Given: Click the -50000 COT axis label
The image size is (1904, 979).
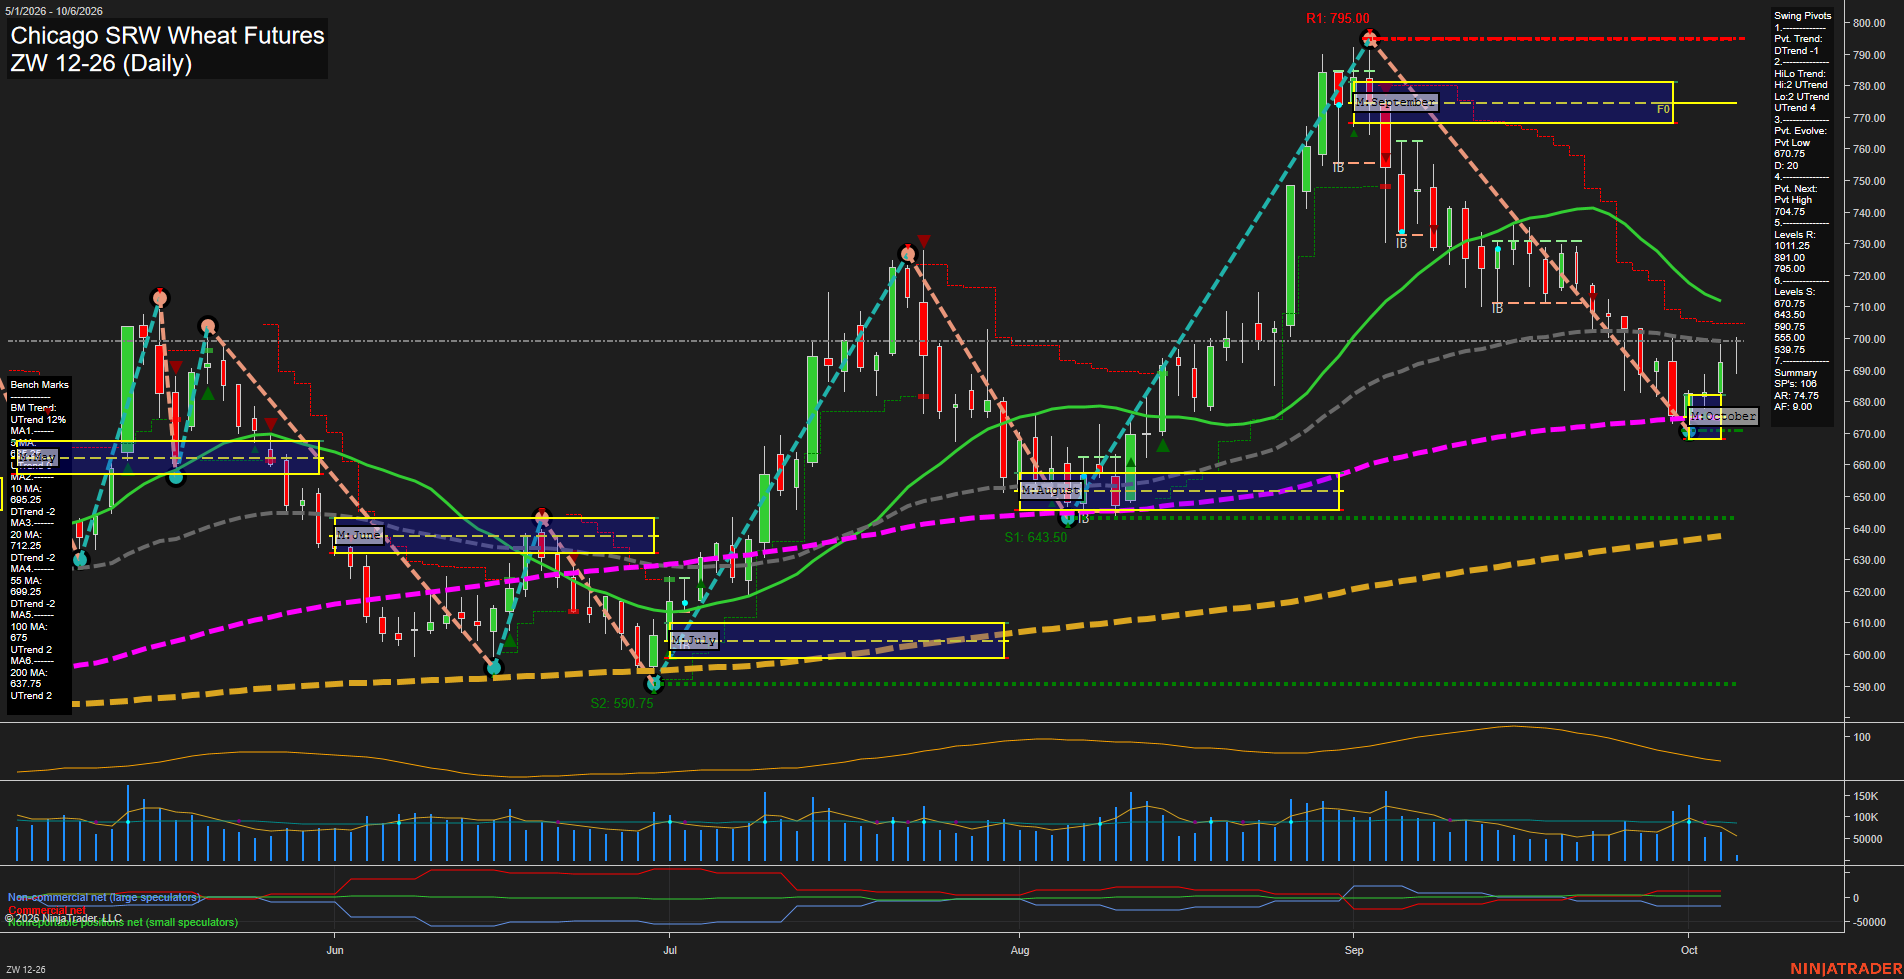Looking at the screenshot, I should point(1870,922).
